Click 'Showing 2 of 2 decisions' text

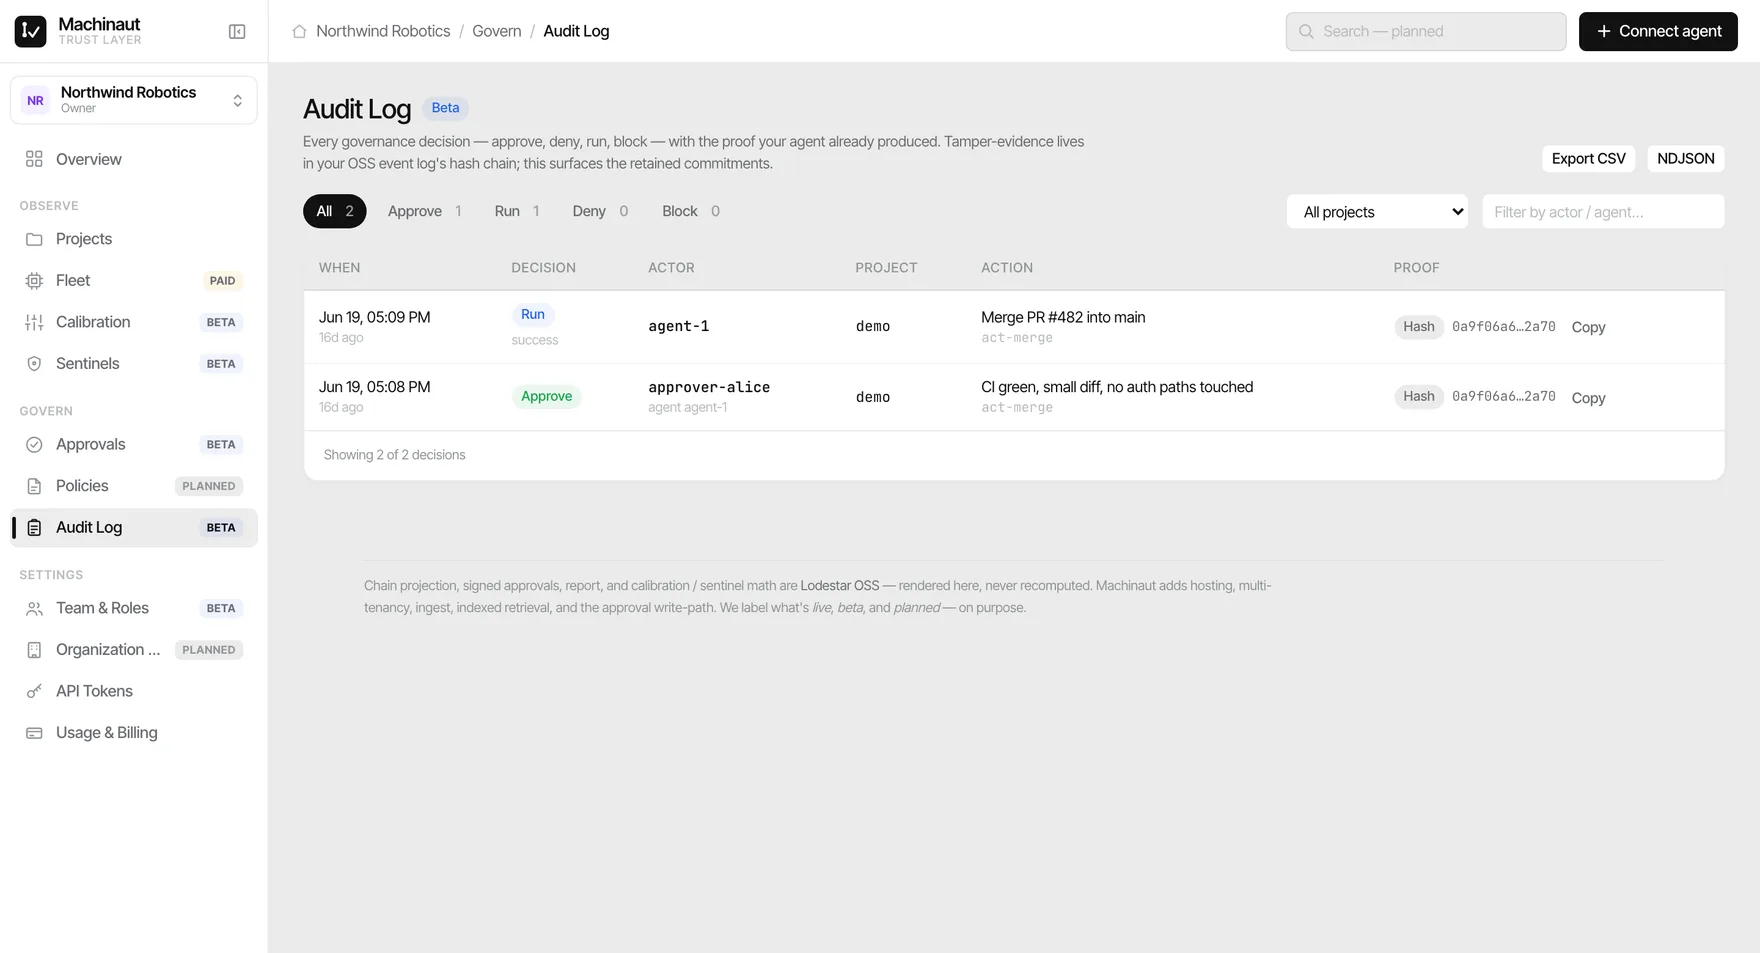(x=395, y=455)
